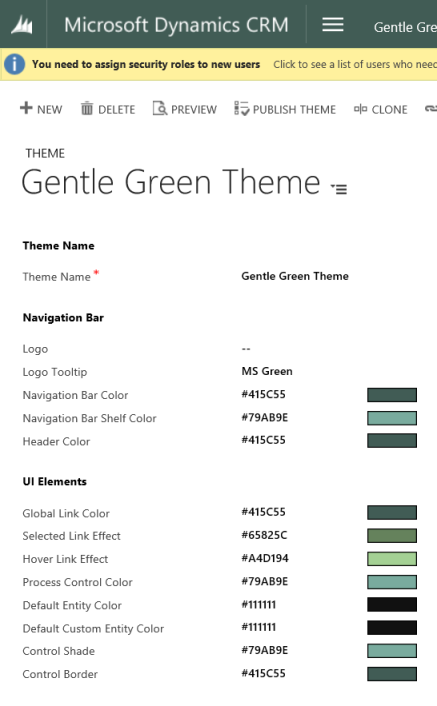The height and width of the screenshot is (706, 437).
Task: Click the Selected Link Effect swatch
Action: (392, 535)
